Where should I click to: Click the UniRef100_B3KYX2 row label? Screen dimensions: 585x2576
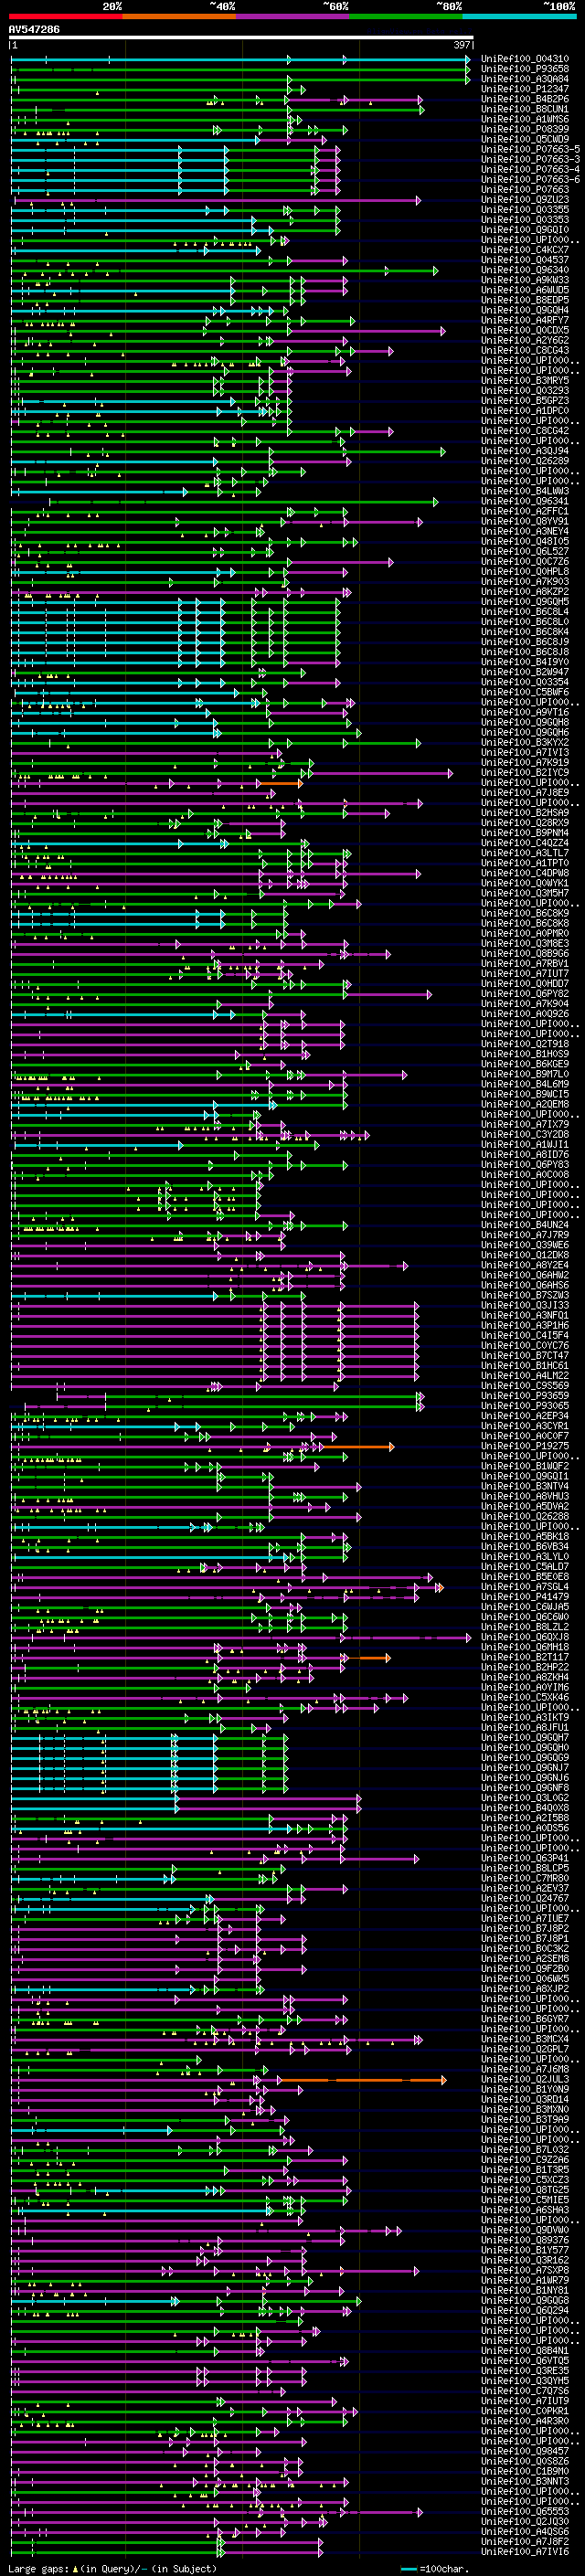click(525, 743)
